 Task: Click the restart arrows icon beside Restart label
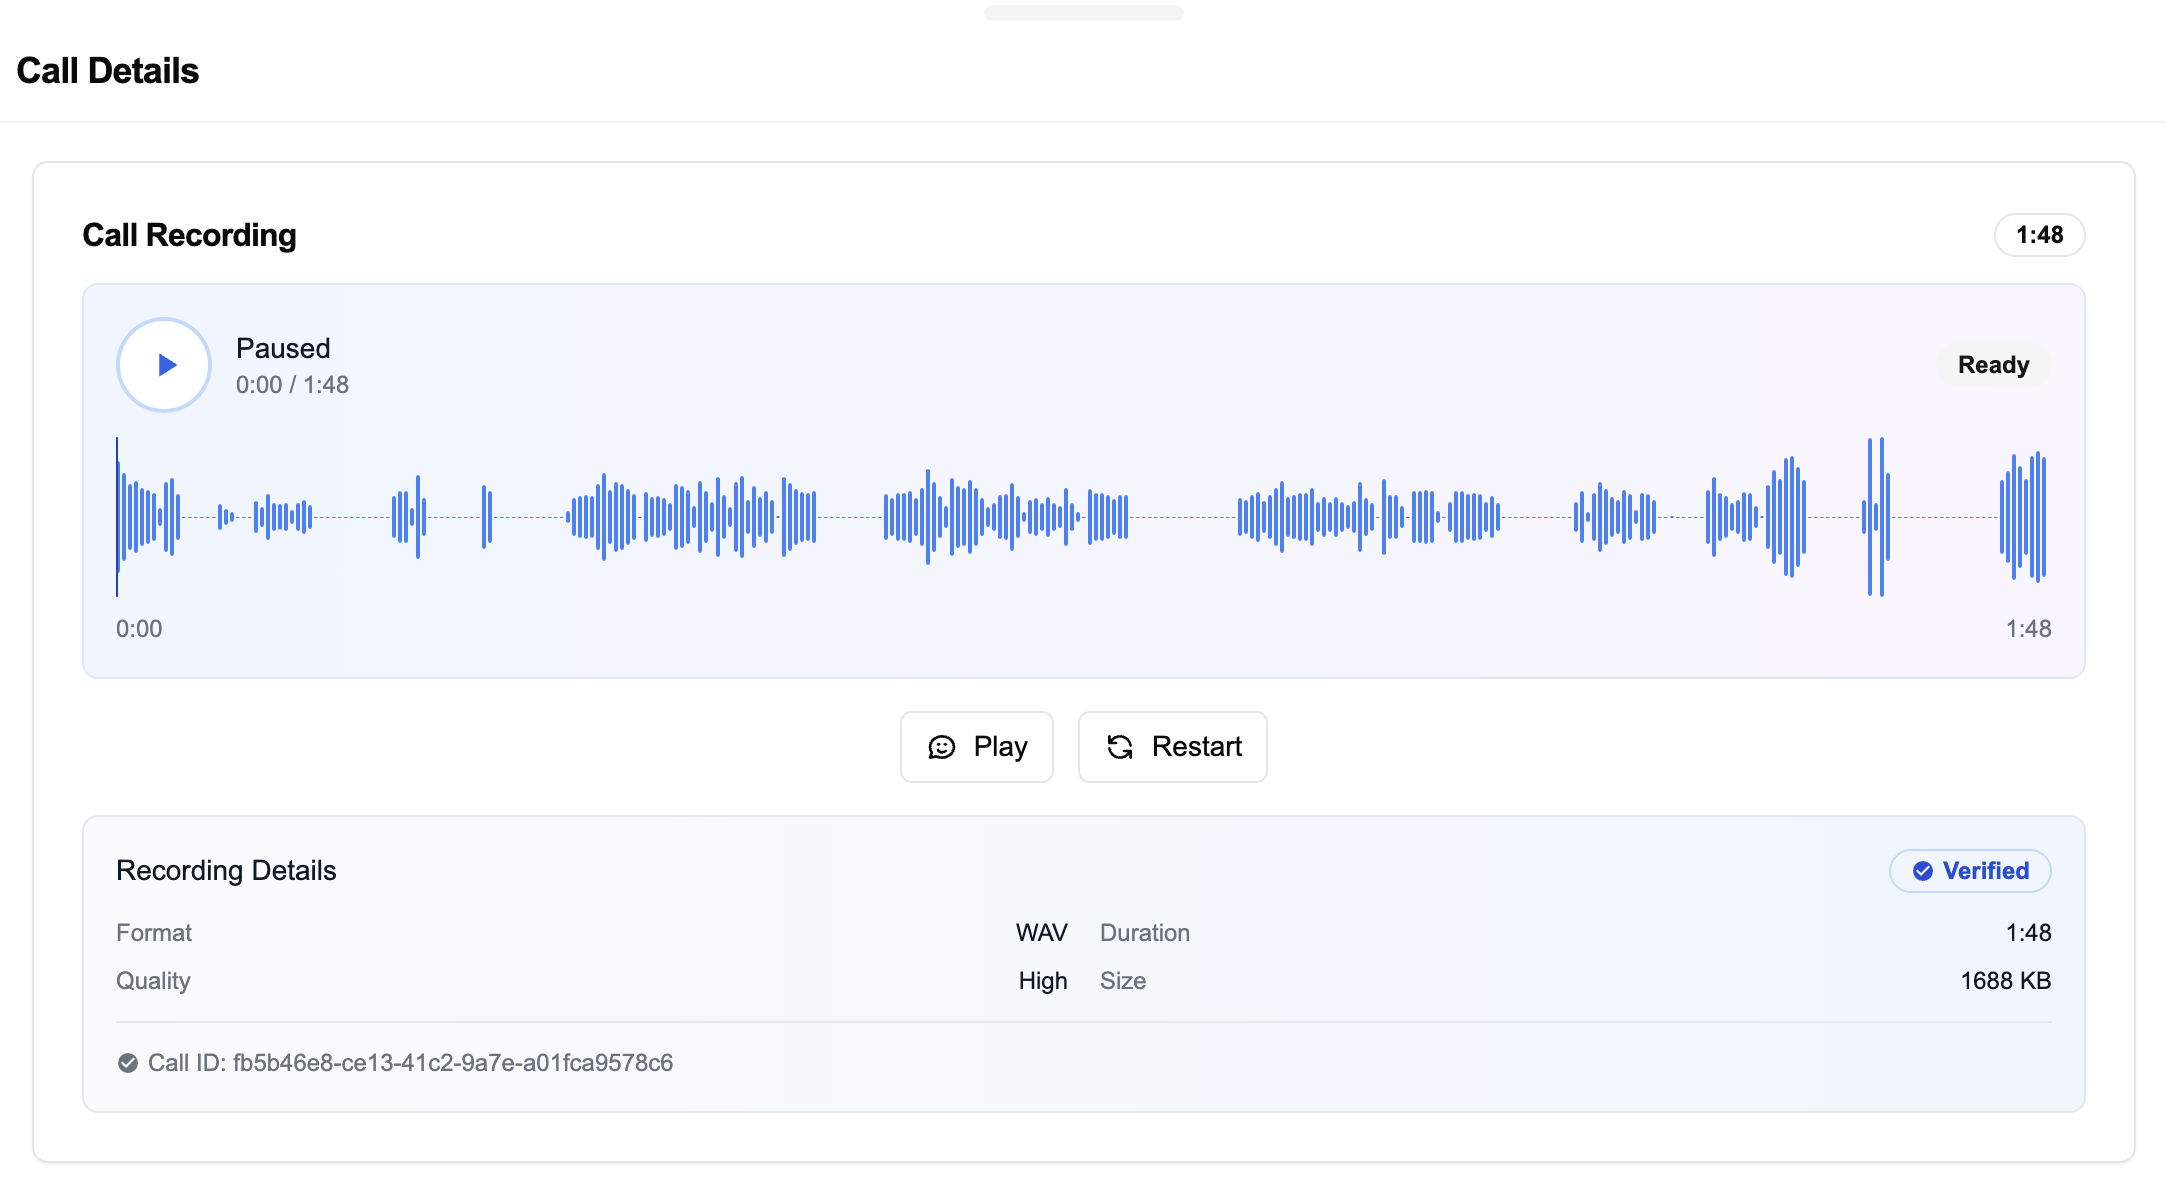pos(1121,747)
